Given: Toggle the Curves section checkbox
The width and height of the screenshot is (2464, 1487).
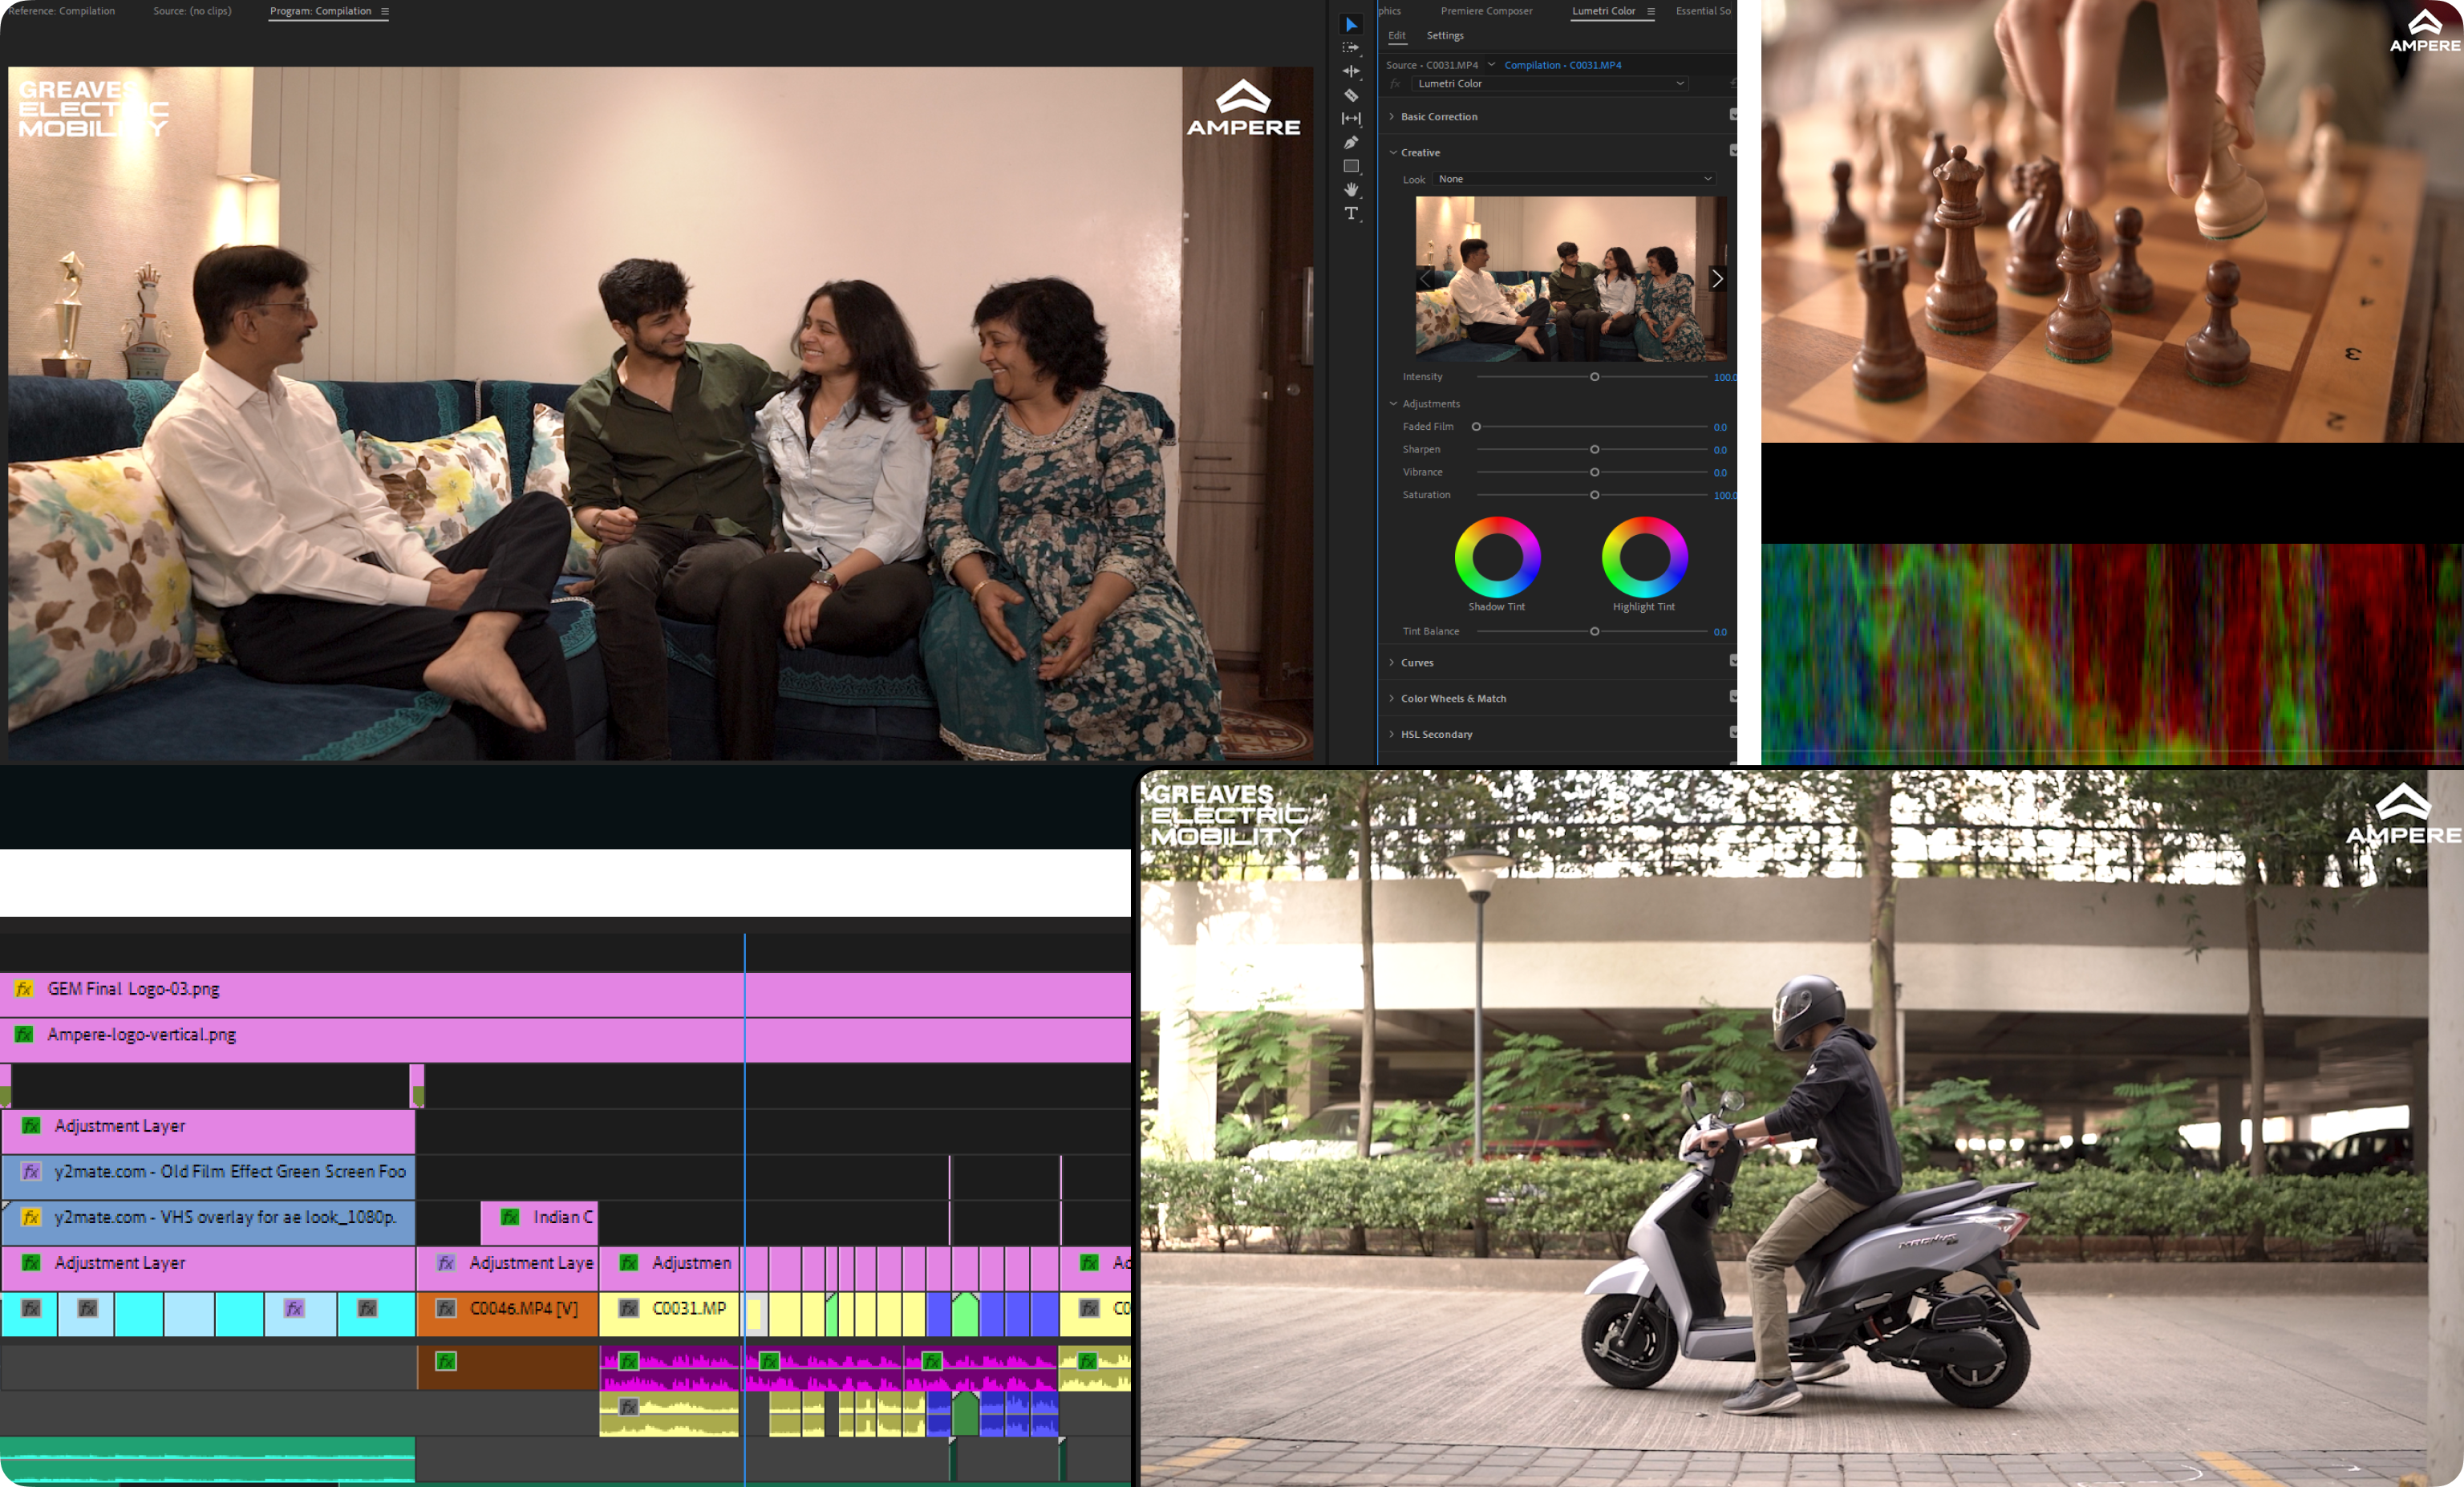Looking at the screenshot, I should tap(1734, 661).
